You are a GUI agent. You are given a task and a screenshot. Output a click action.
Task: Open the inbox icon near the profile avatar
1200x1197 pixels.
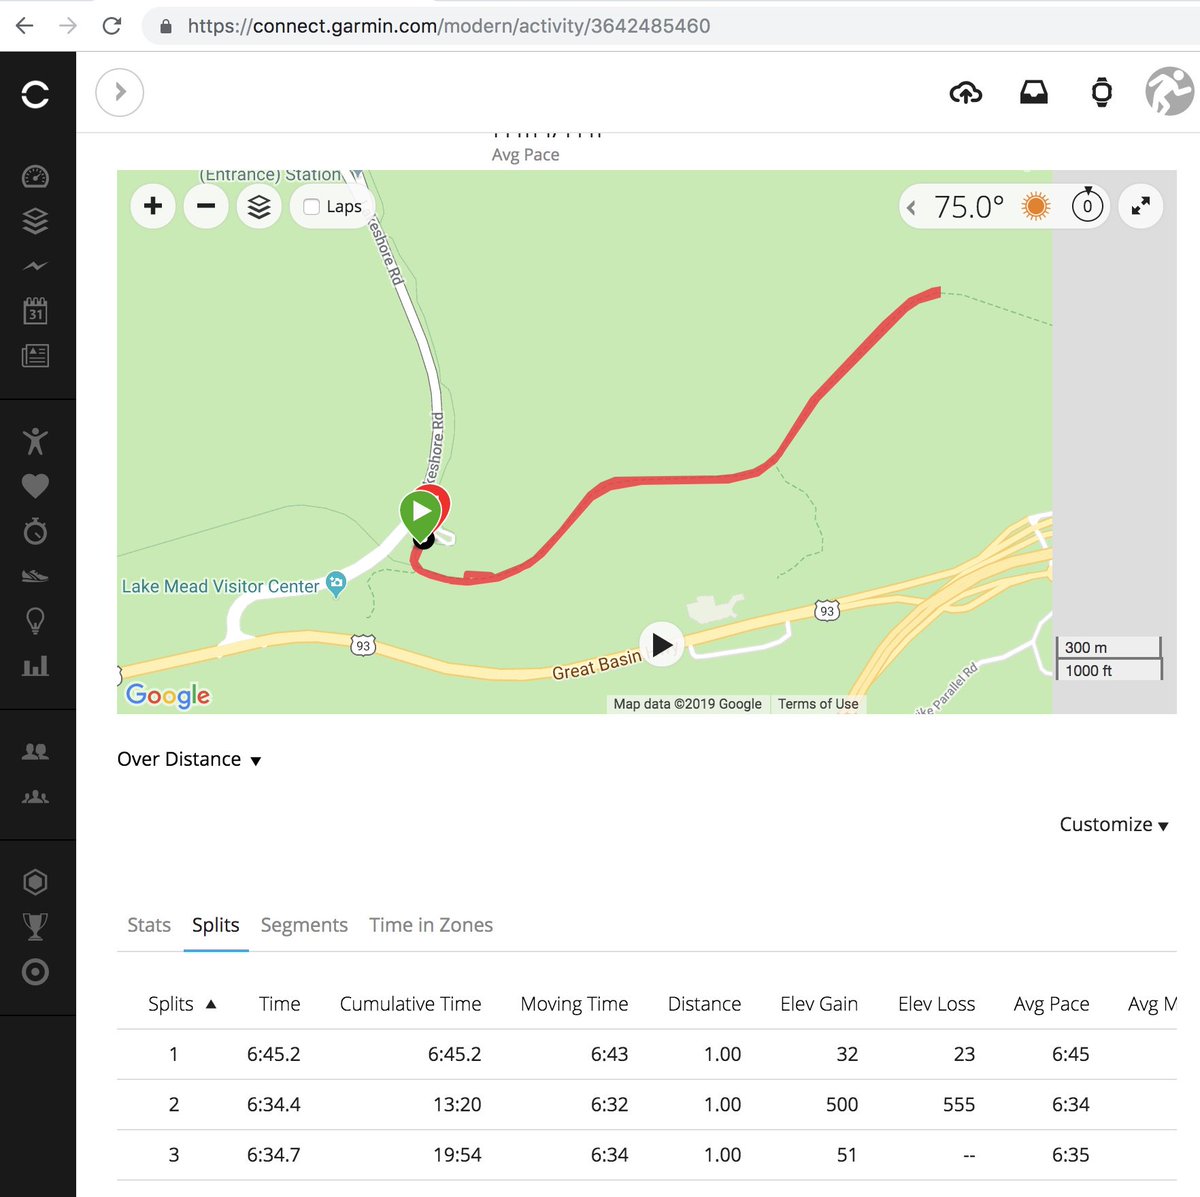tap(1034, 92)
